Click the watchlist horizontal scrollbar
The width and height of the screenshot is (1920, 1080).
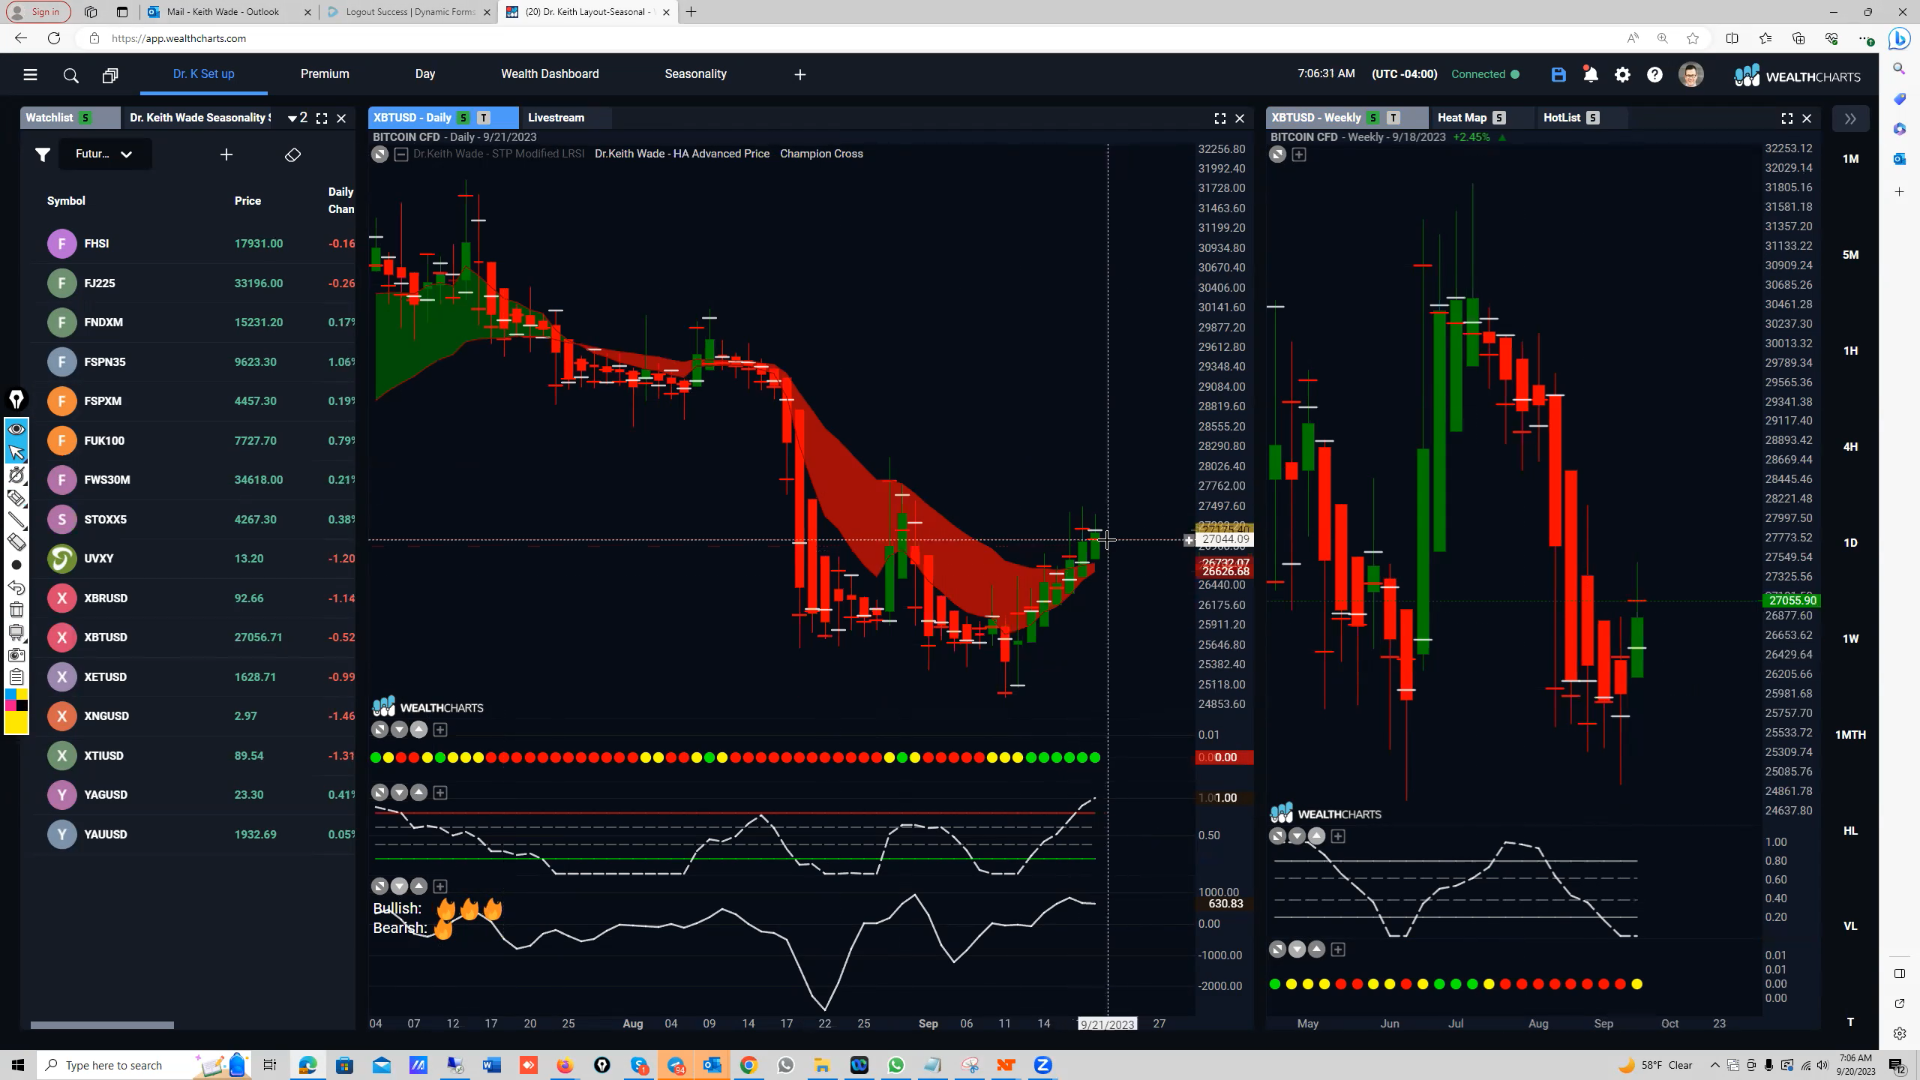coord(102,1025)
